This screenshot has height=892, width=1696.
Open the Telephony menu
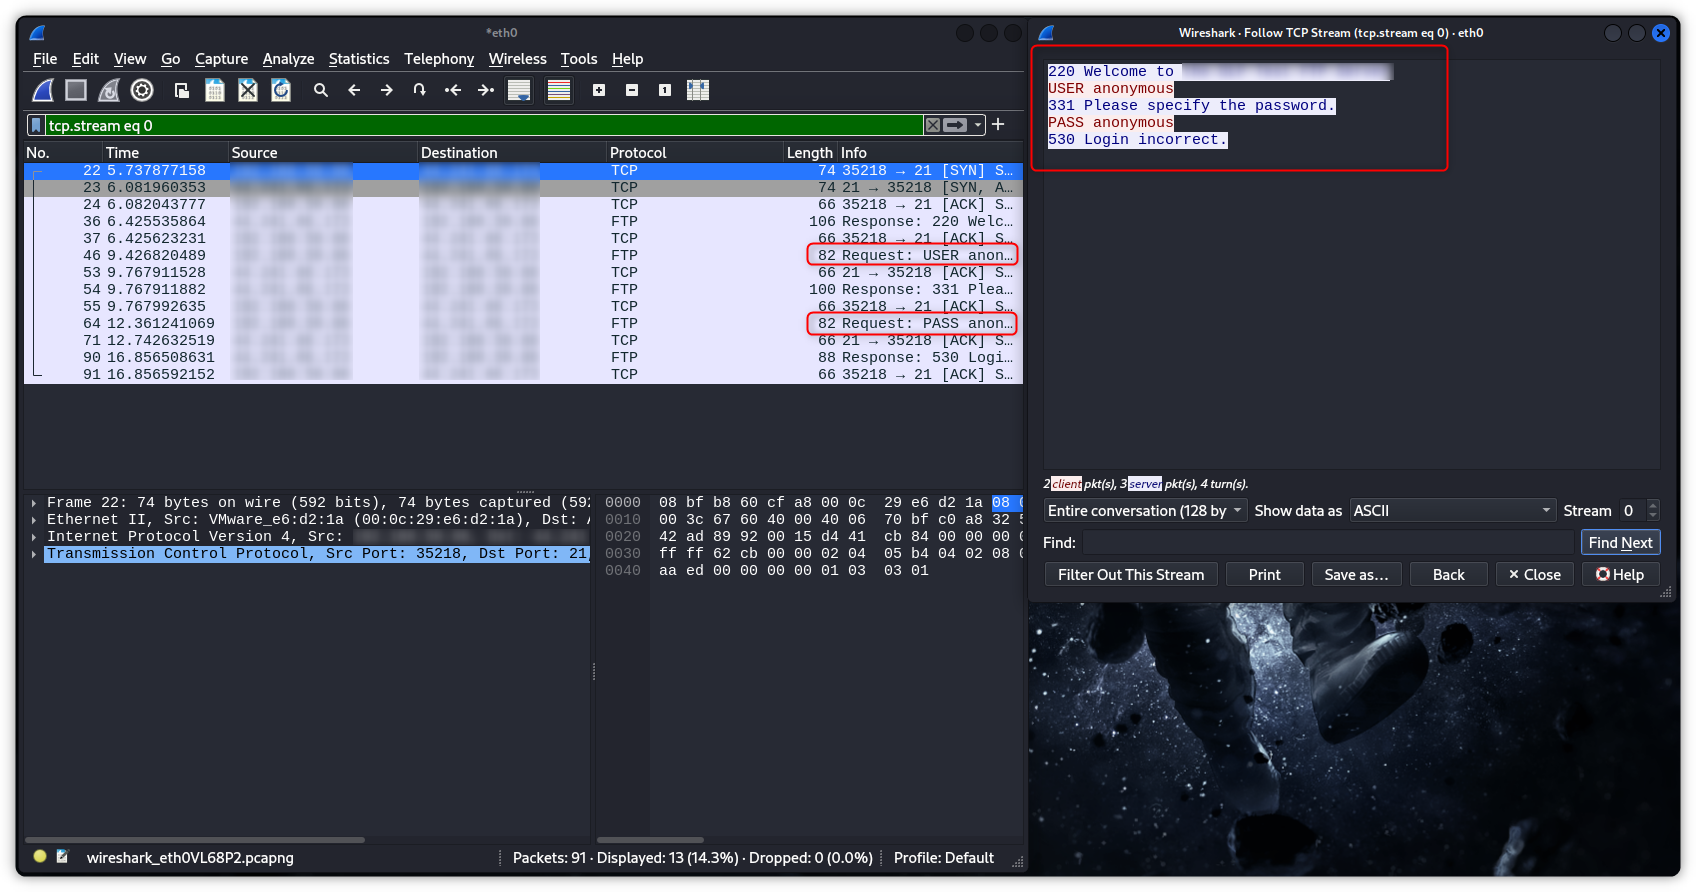click(439, 59)
